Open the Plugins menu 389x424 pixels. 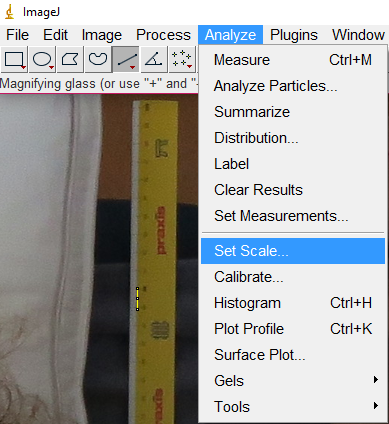click(x=294, y=35)
